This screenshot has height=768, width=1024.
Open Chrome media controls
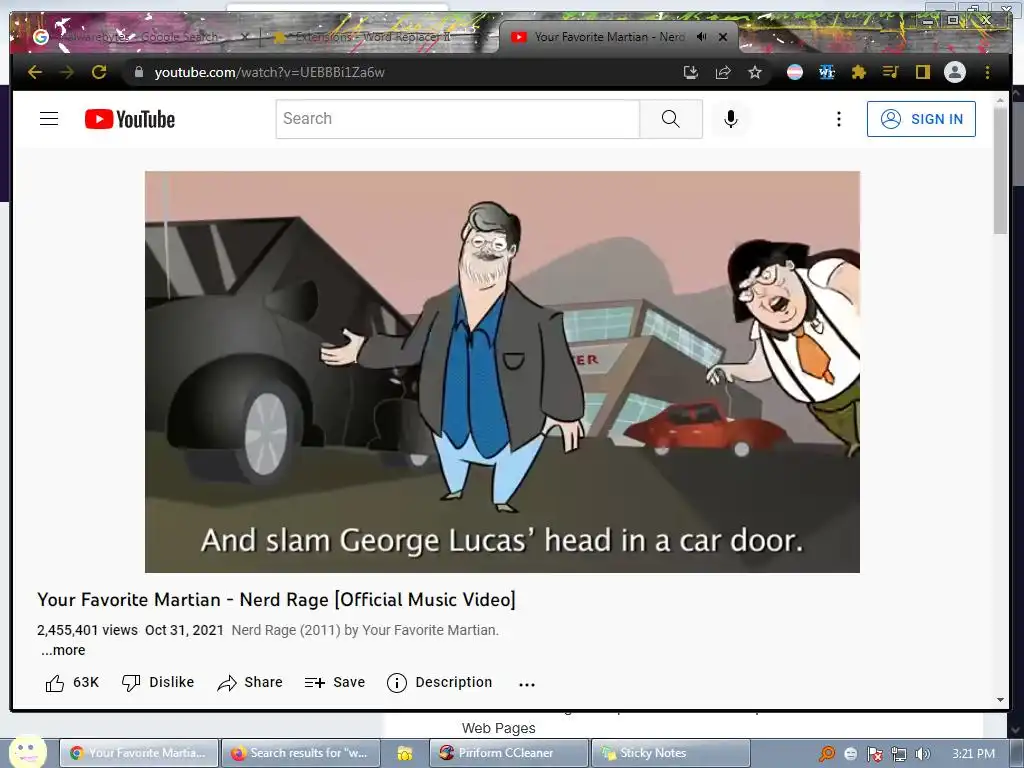[890, 72]
